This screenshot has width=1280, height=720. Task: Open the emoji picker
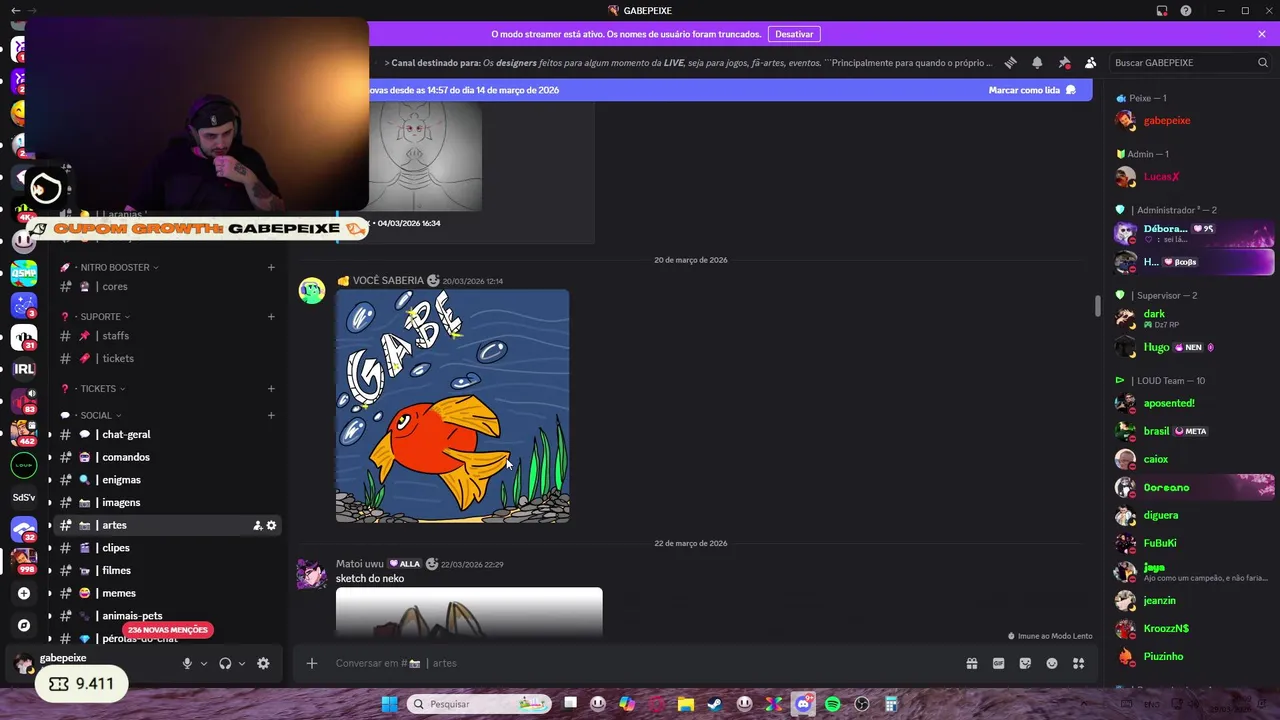(1052, 663)
